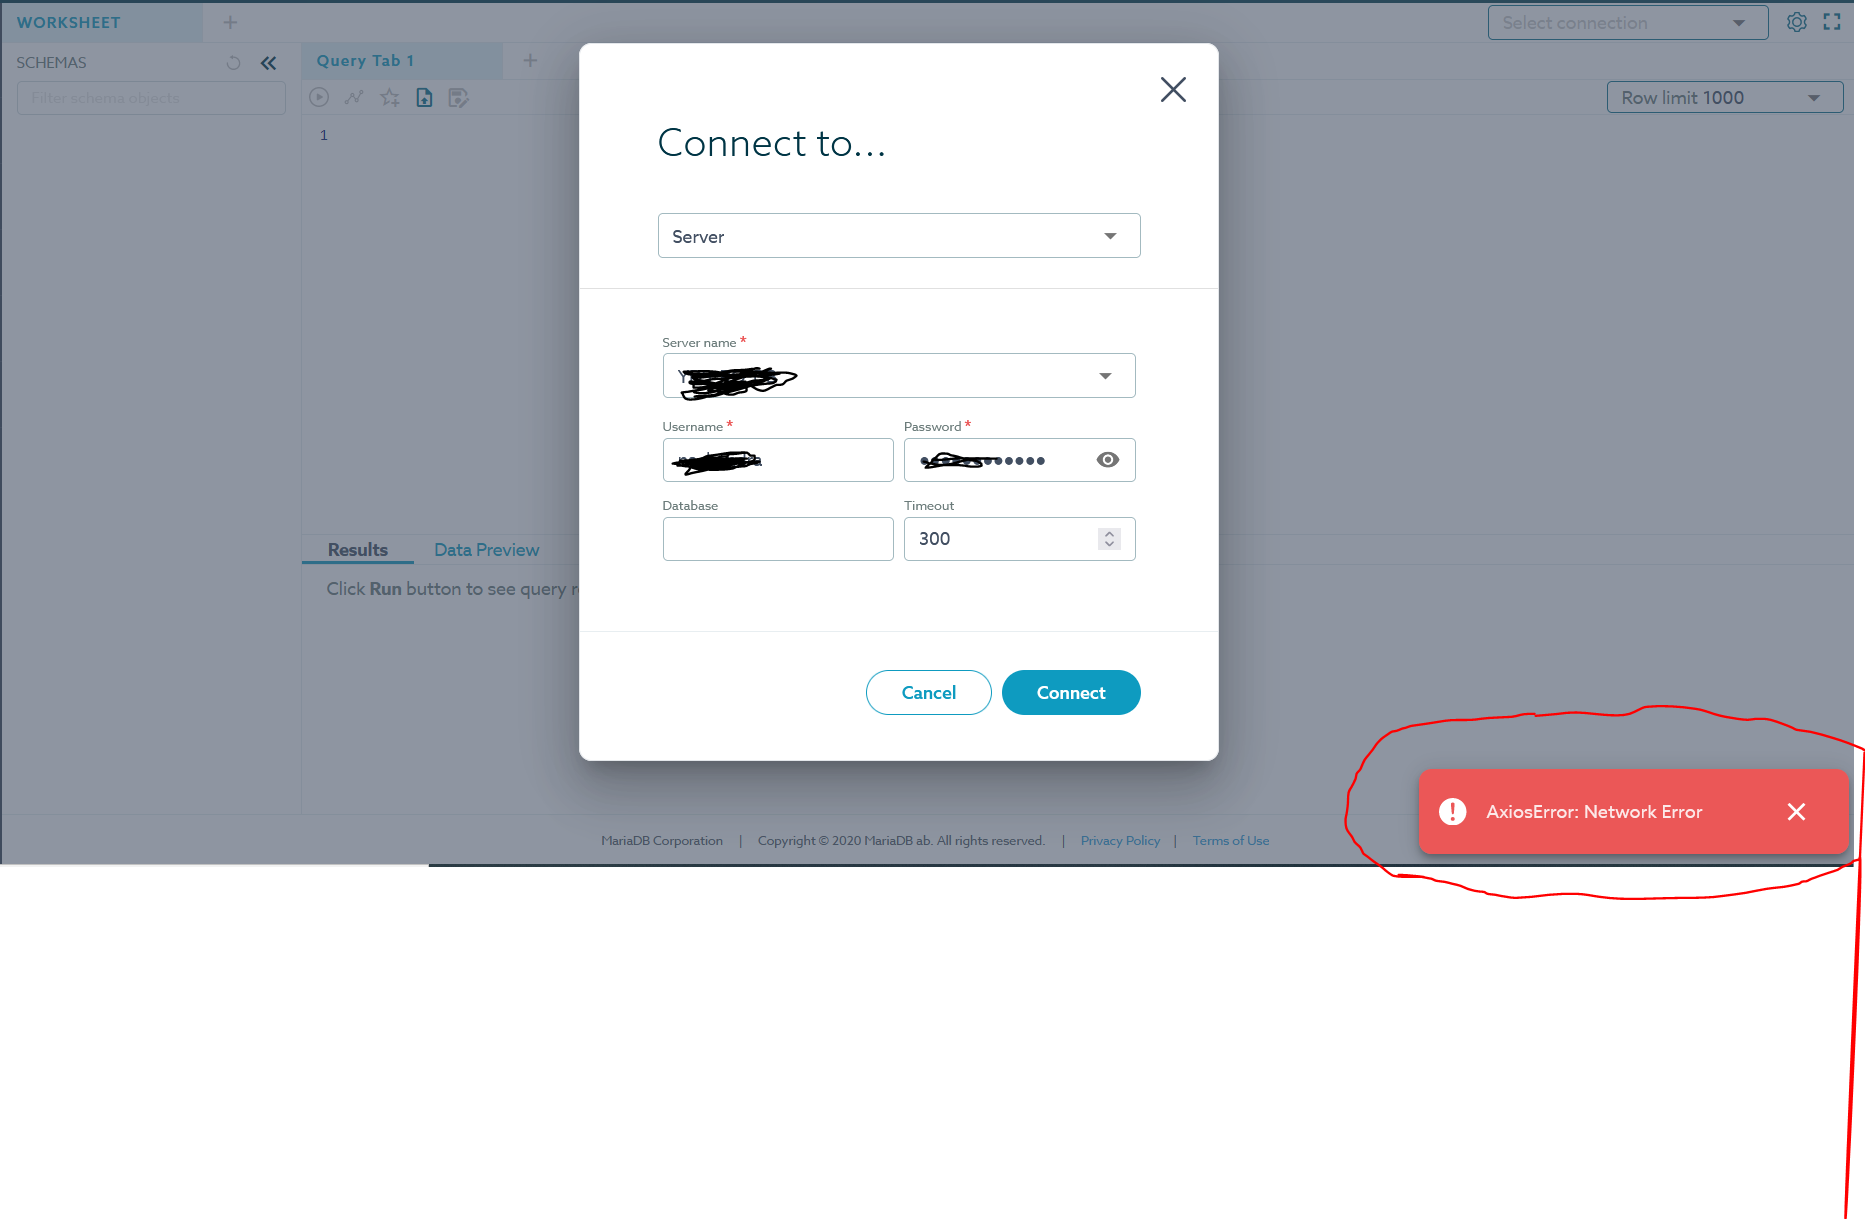Expand the Server name dropdown
The image size is (1865, 1219).
click(899, 376)
